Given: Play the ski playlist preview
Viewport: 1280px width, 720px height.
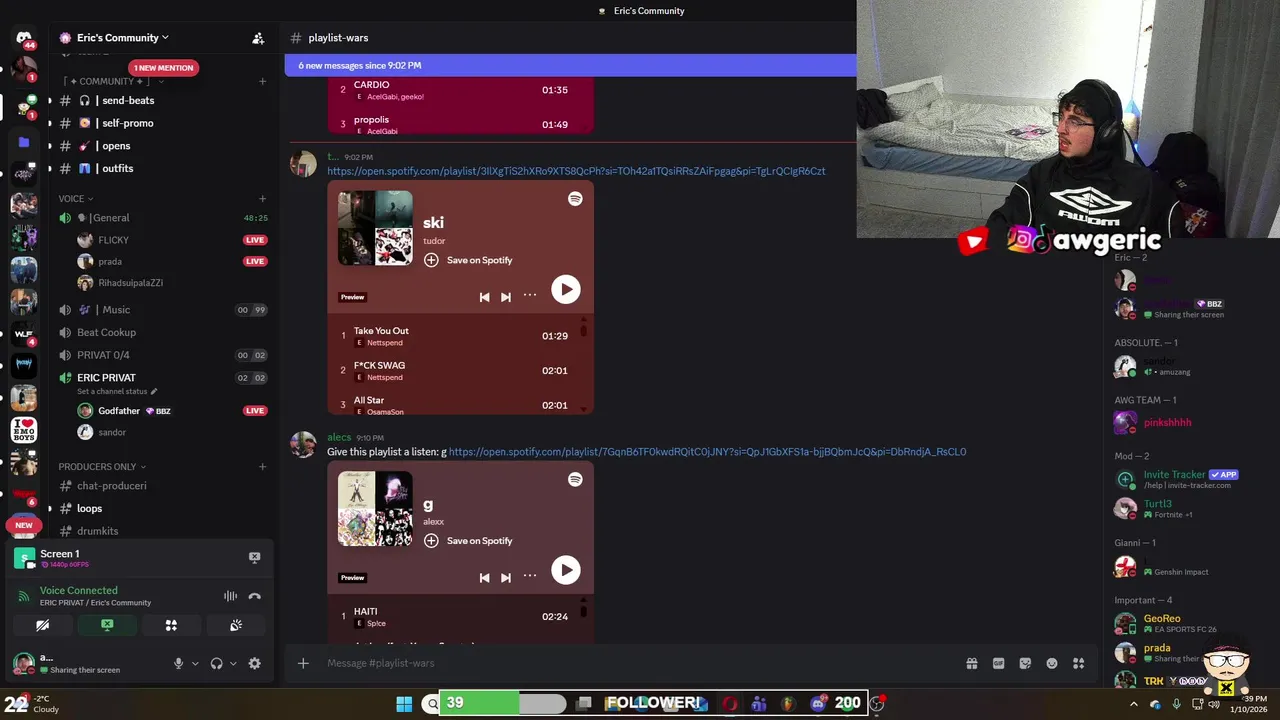Looking at the screenshot, I should (565, 289).
